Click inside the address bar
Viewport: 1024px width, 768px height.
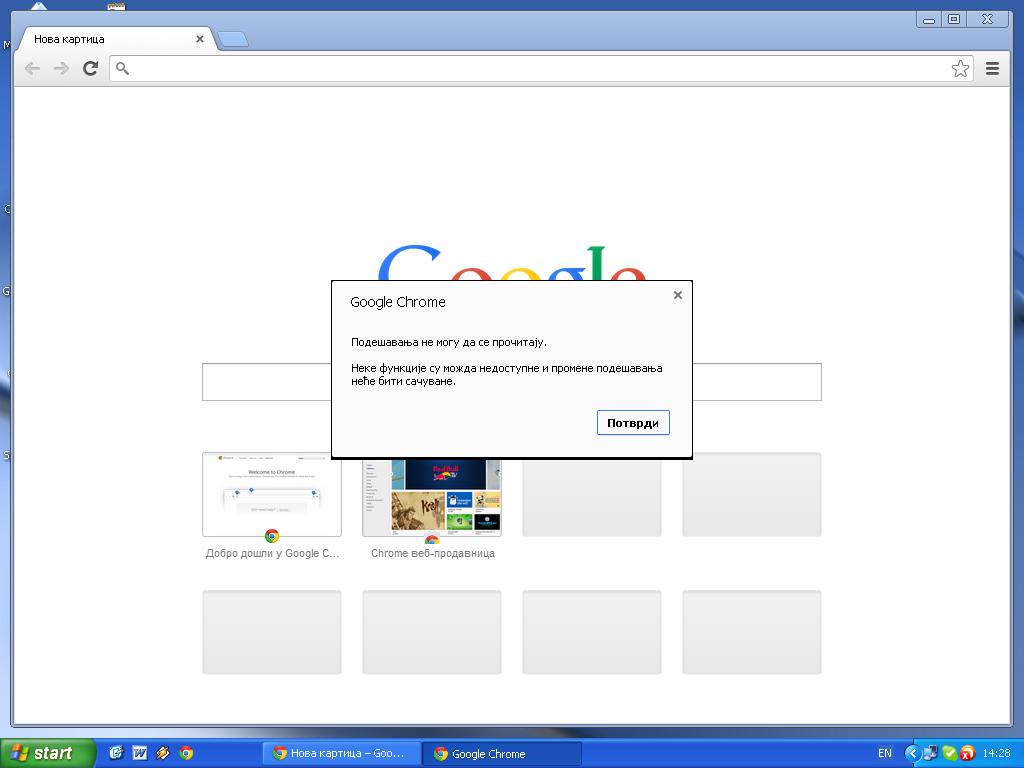click(541, 69)
